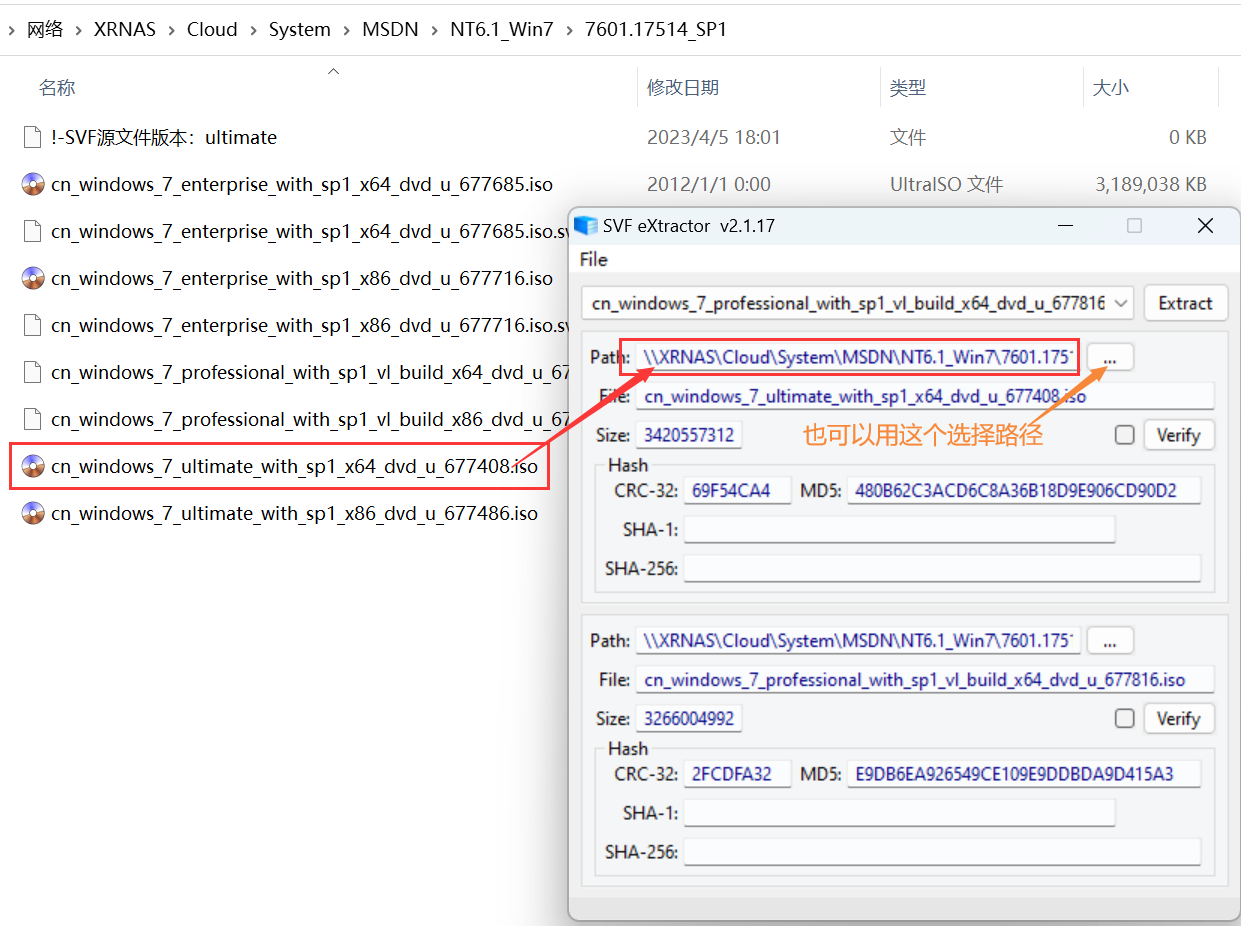Viewport: 1241px width, 926px height.
Task: Select the ultimate x86 ISO disc icon
Action: [x=33, y=513]
